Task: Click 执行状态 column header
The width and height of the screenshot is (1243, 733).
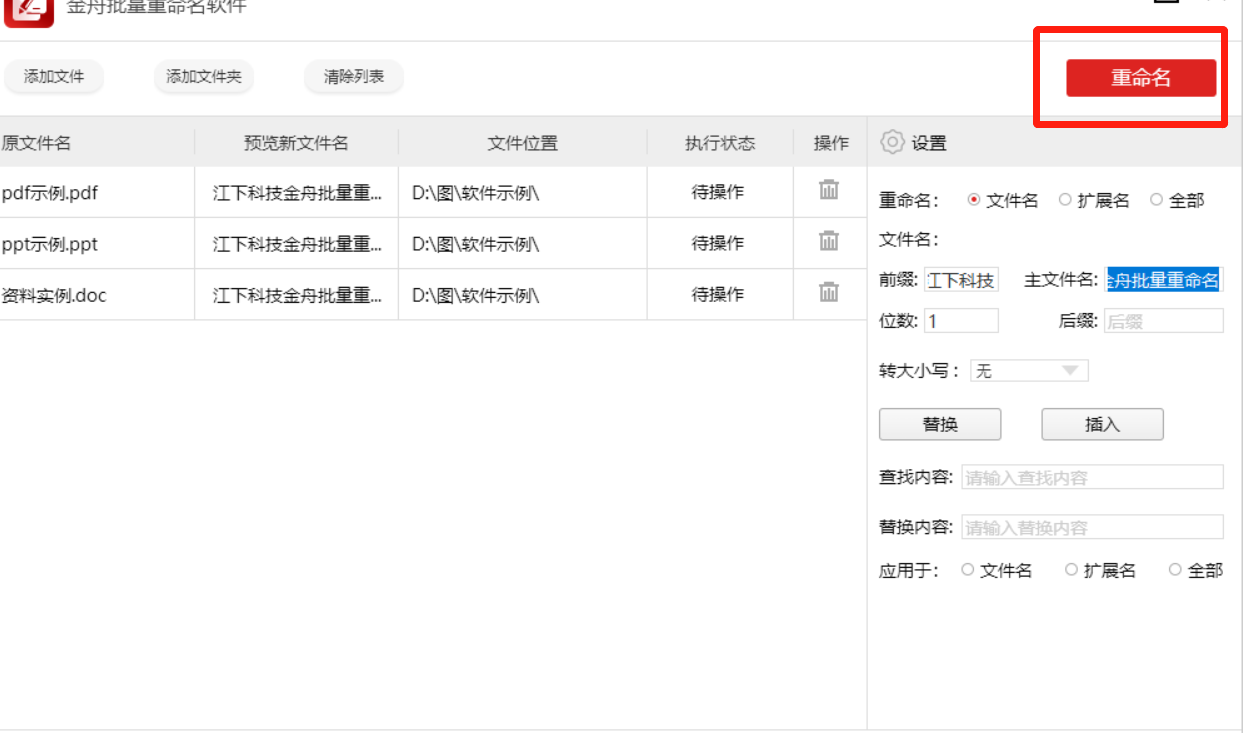Action: (x=720, y=142)
